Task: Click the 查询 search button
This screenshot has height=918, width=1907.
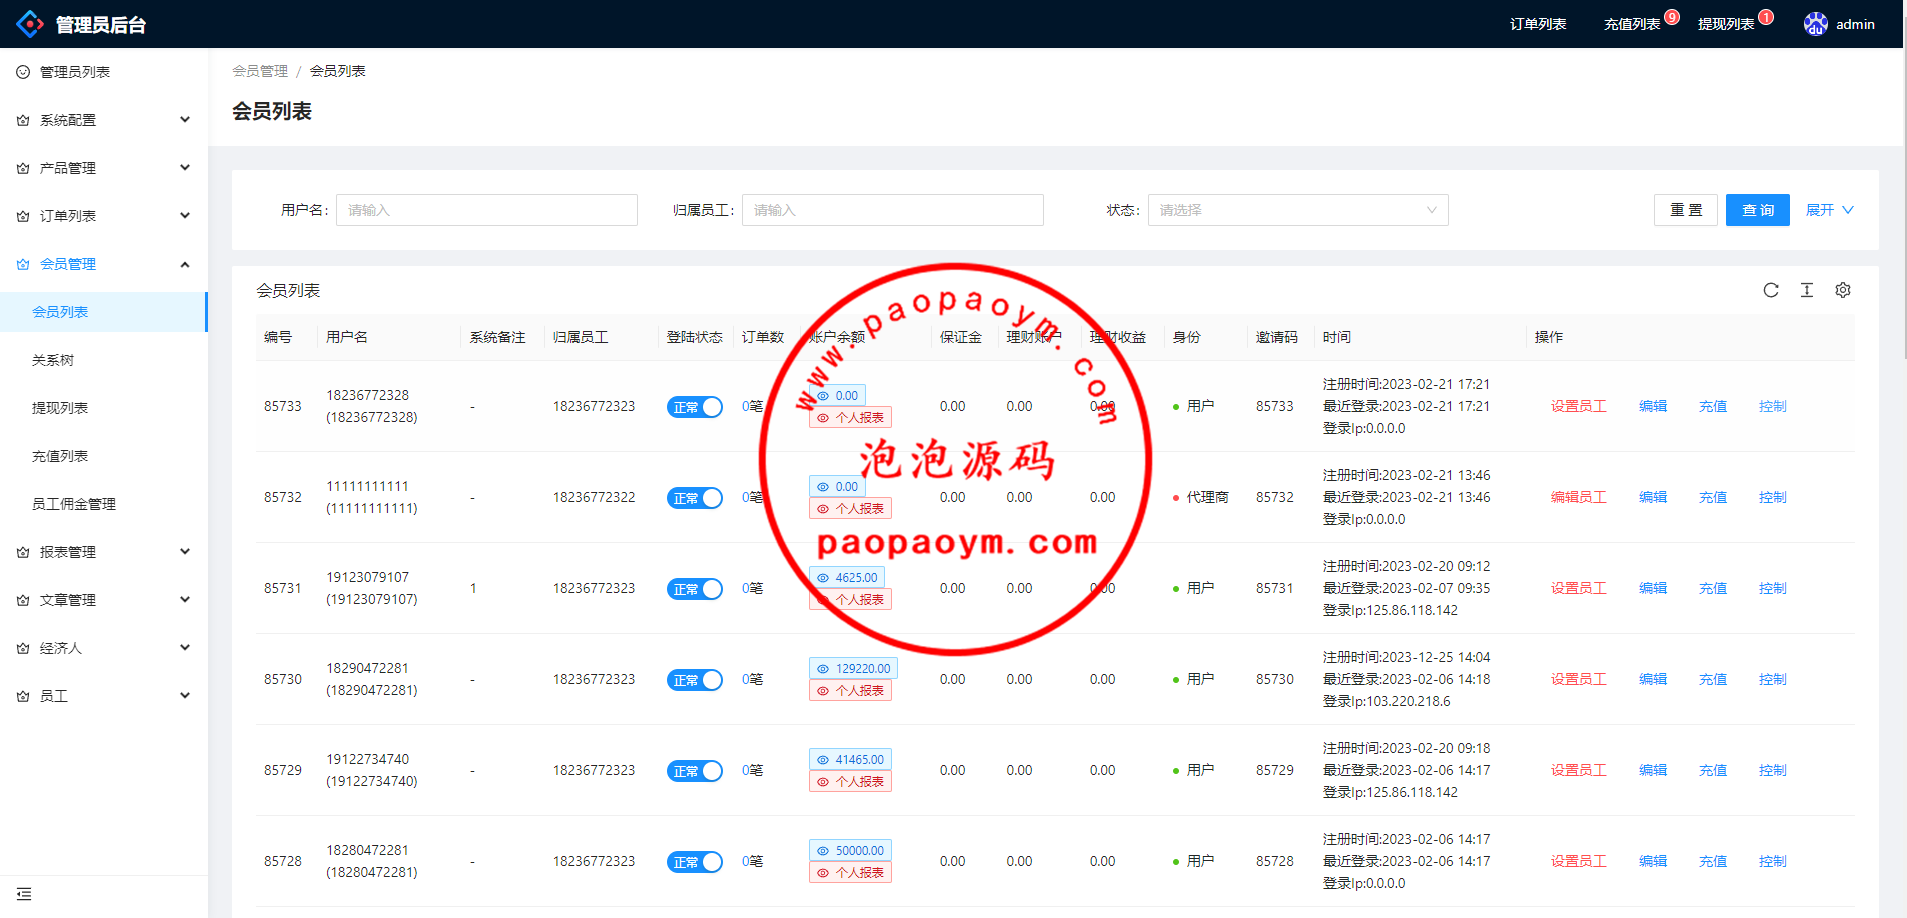Action: 1757,210
